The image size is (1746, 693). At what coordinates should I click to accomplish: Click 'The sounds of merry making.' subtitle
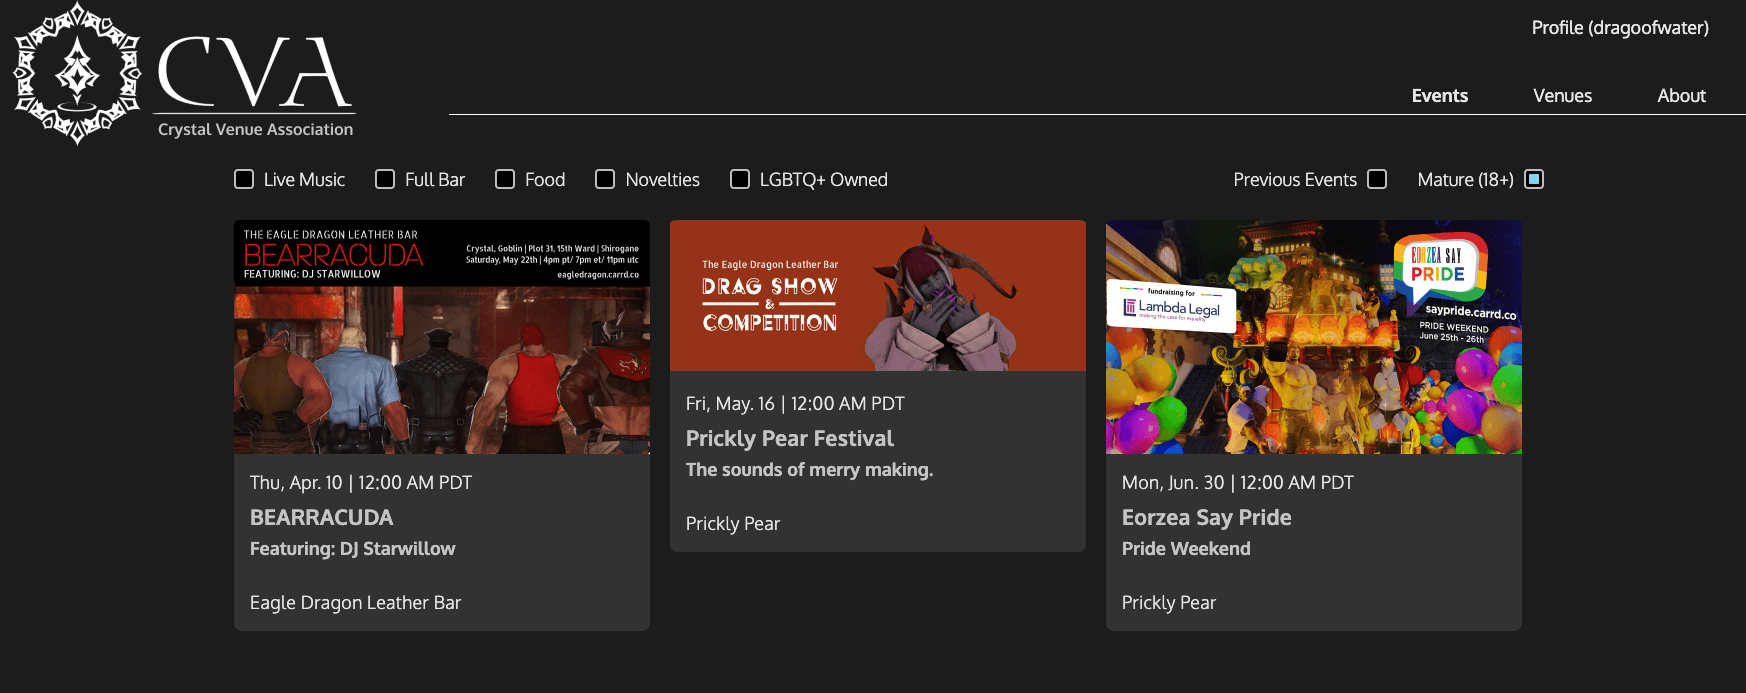pyautogui.click(x=809, y=469)
